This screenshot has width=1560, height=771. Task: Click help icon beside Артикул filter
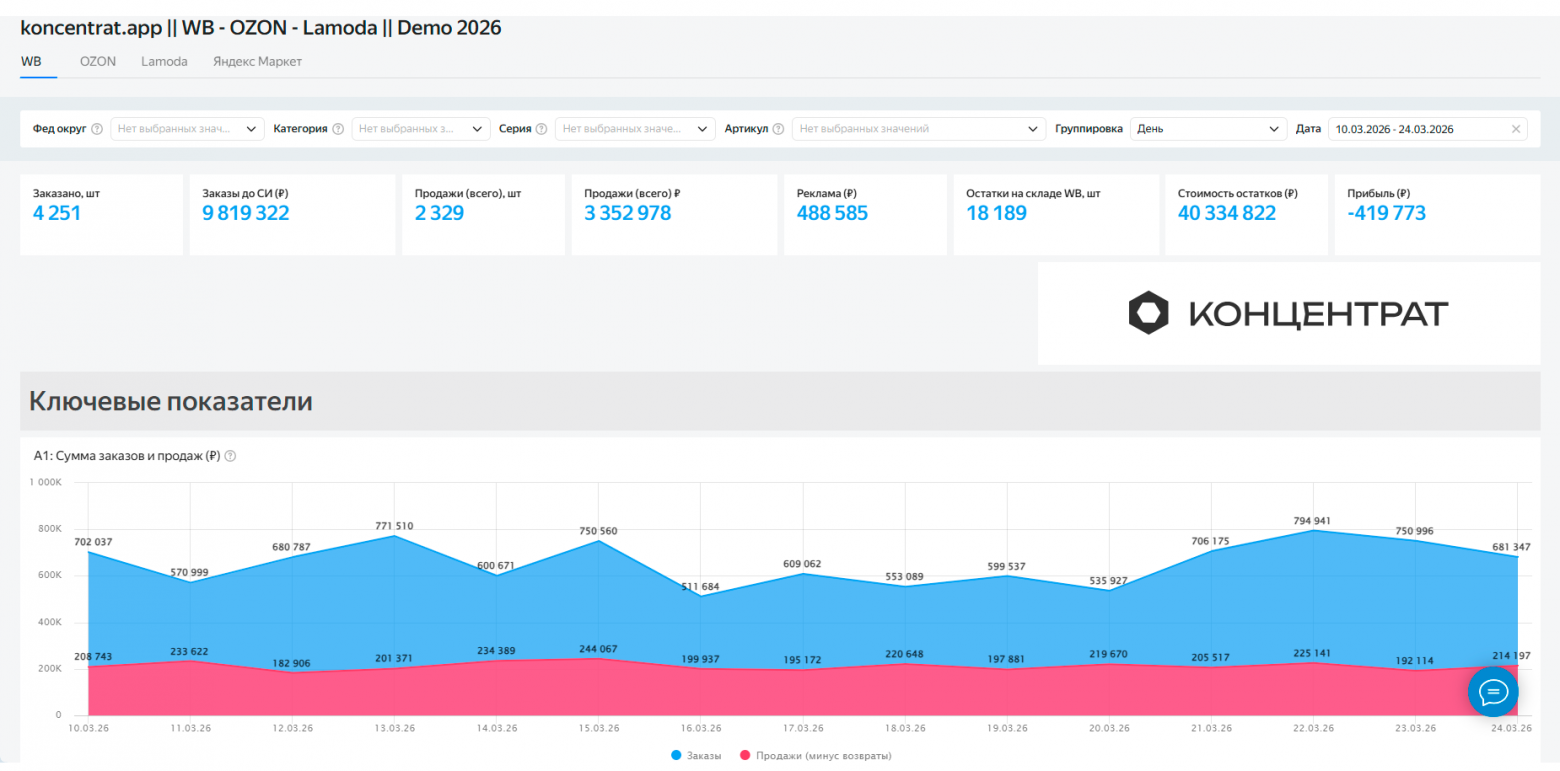(779, 129)
